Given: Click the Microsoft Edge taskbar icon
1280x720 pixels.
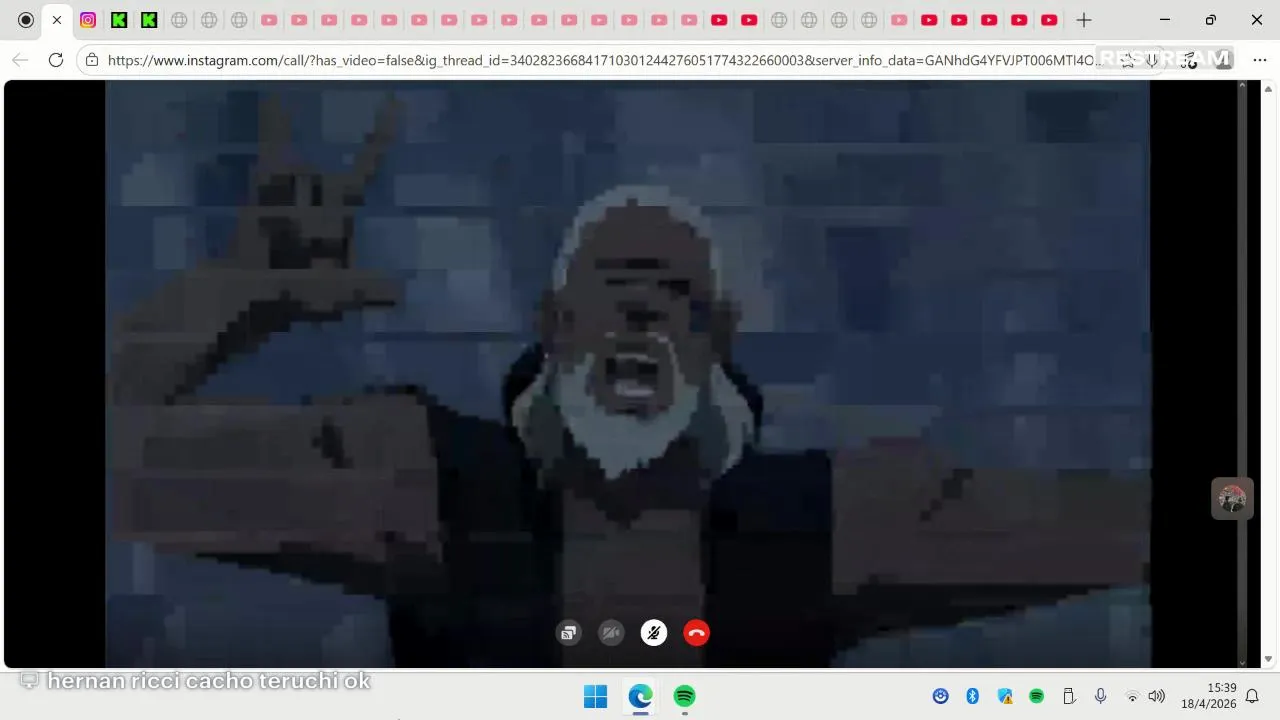Looking at the screenshot, I should (640, 696).
